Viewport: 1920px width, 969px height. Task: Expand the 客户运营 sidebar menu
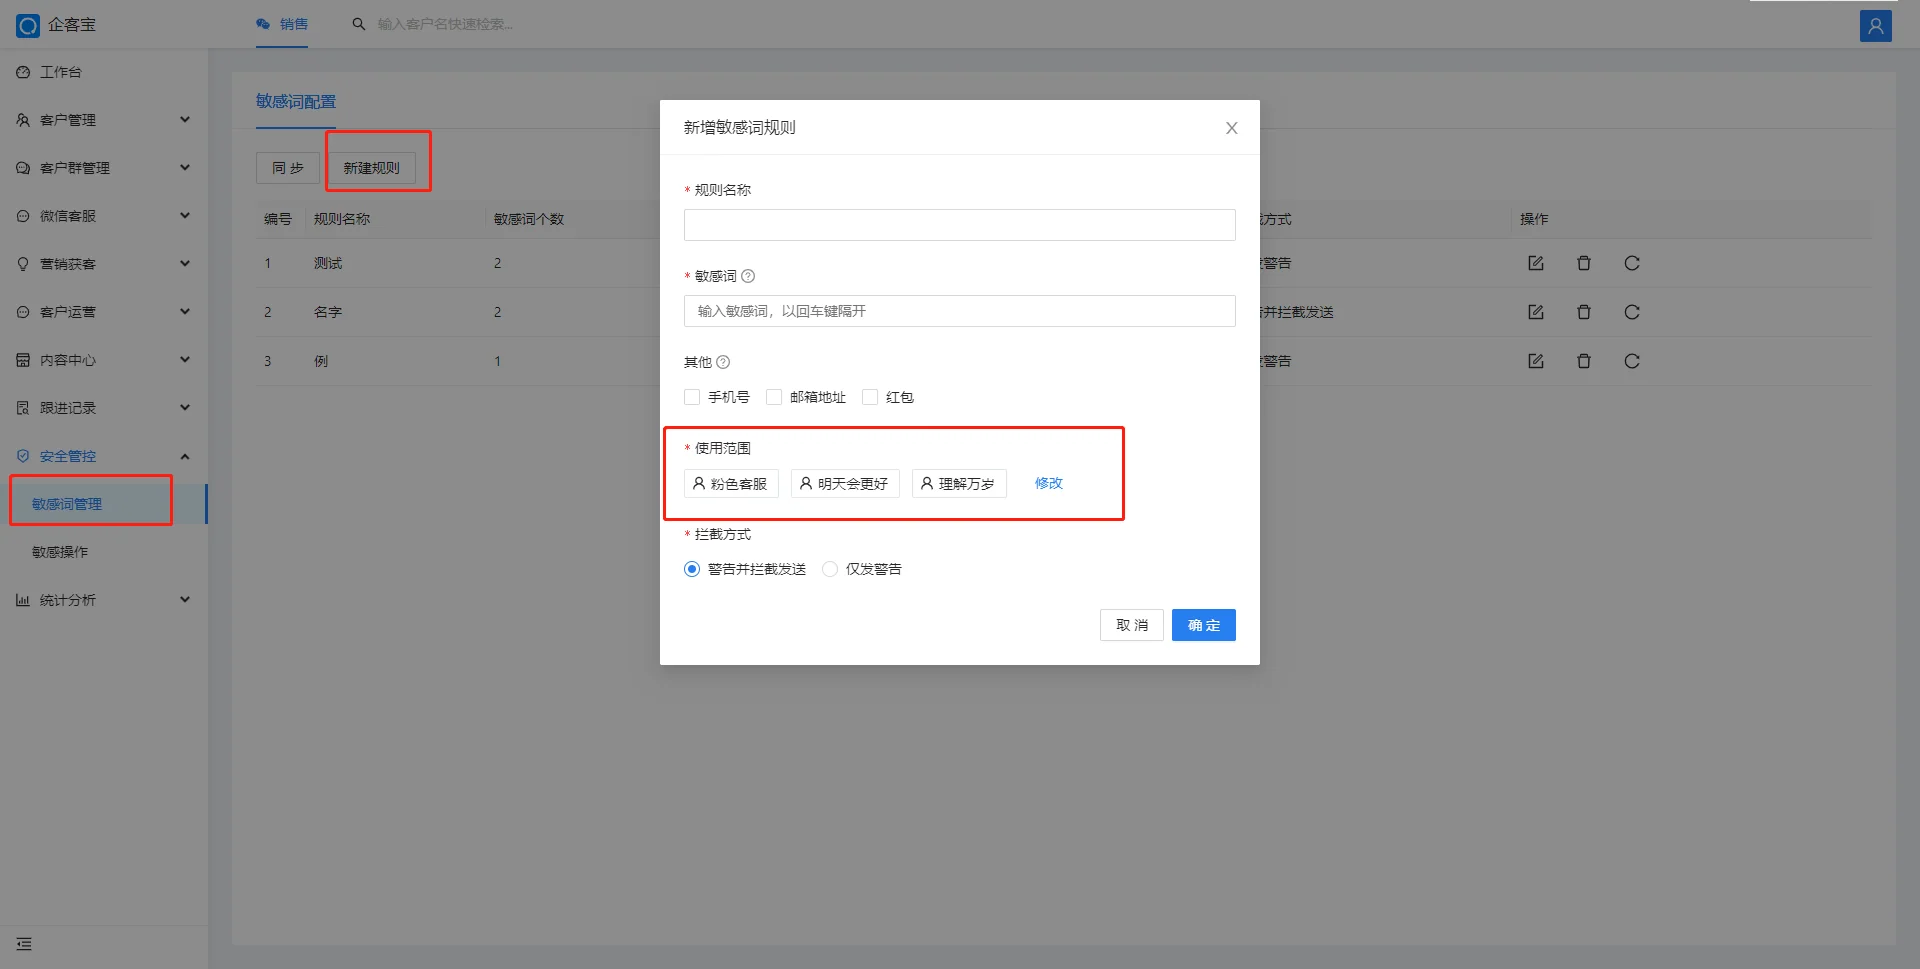click(x=104, y=312)
